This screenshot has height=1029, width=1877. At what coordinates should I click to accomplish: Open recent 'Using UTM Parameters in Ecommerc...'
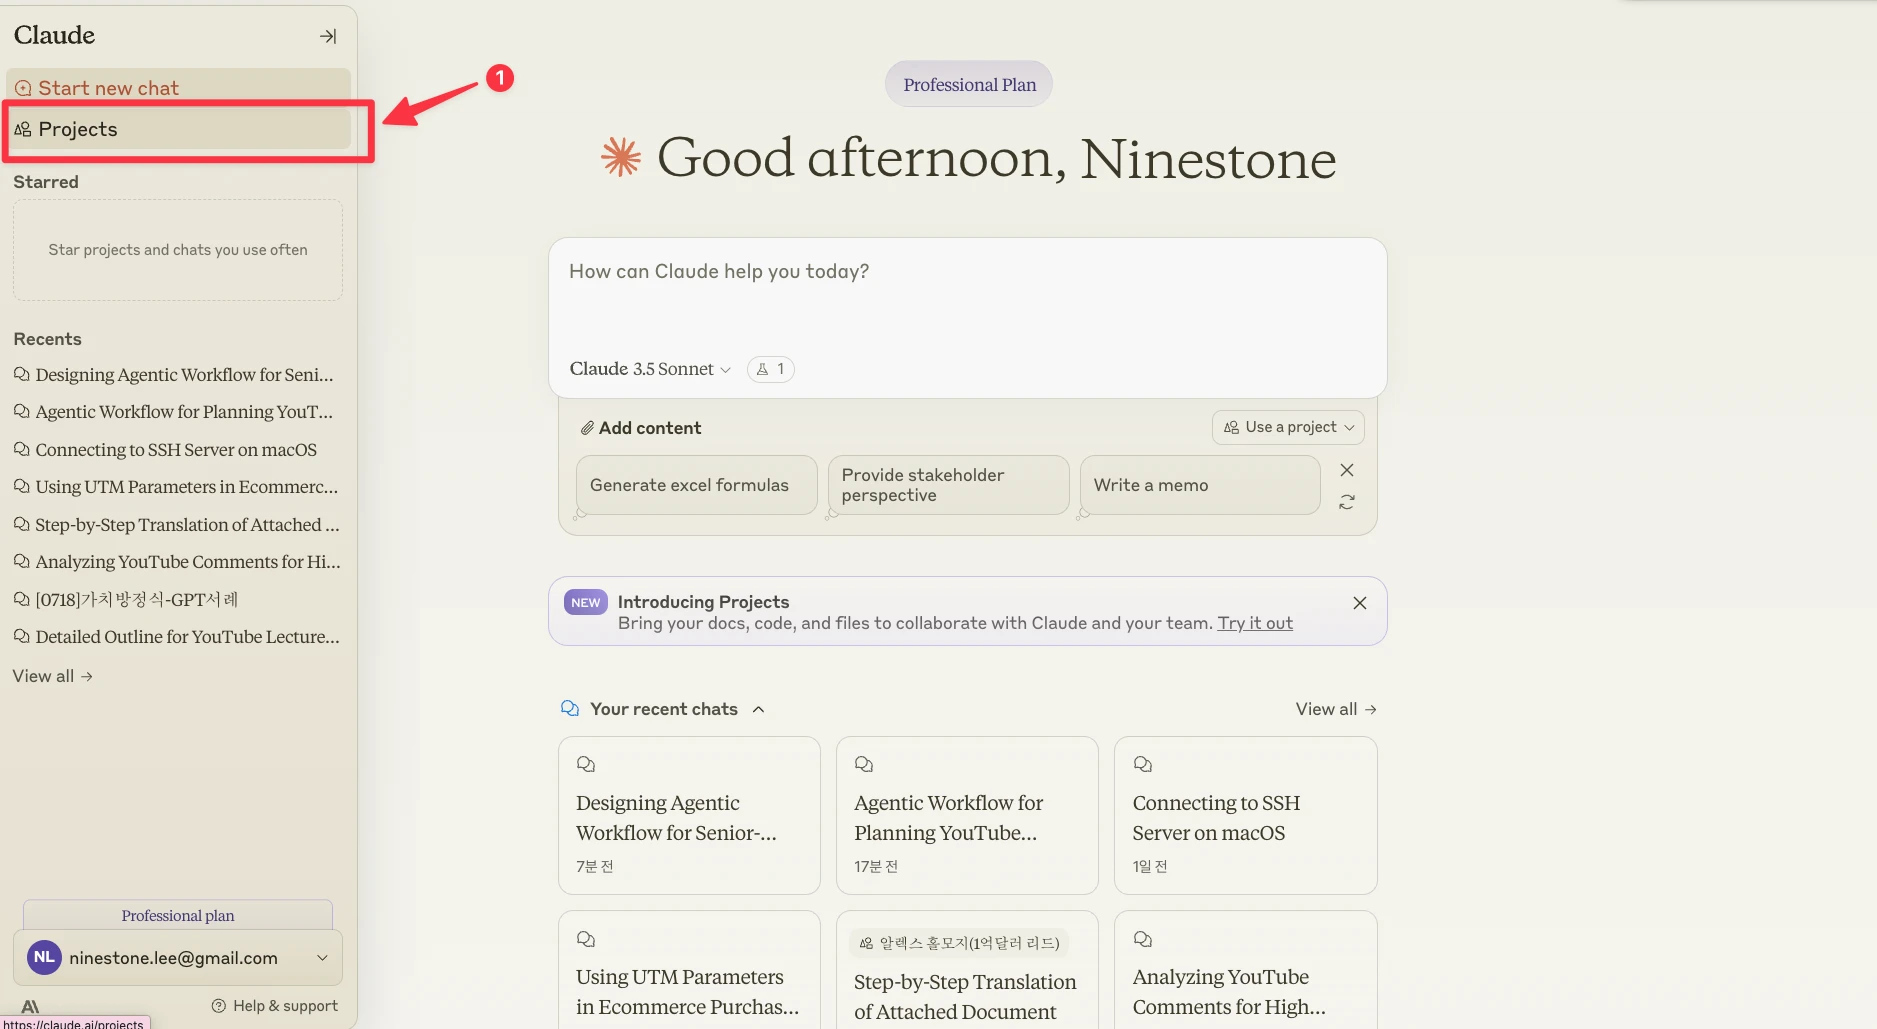(x=176, y=487)
